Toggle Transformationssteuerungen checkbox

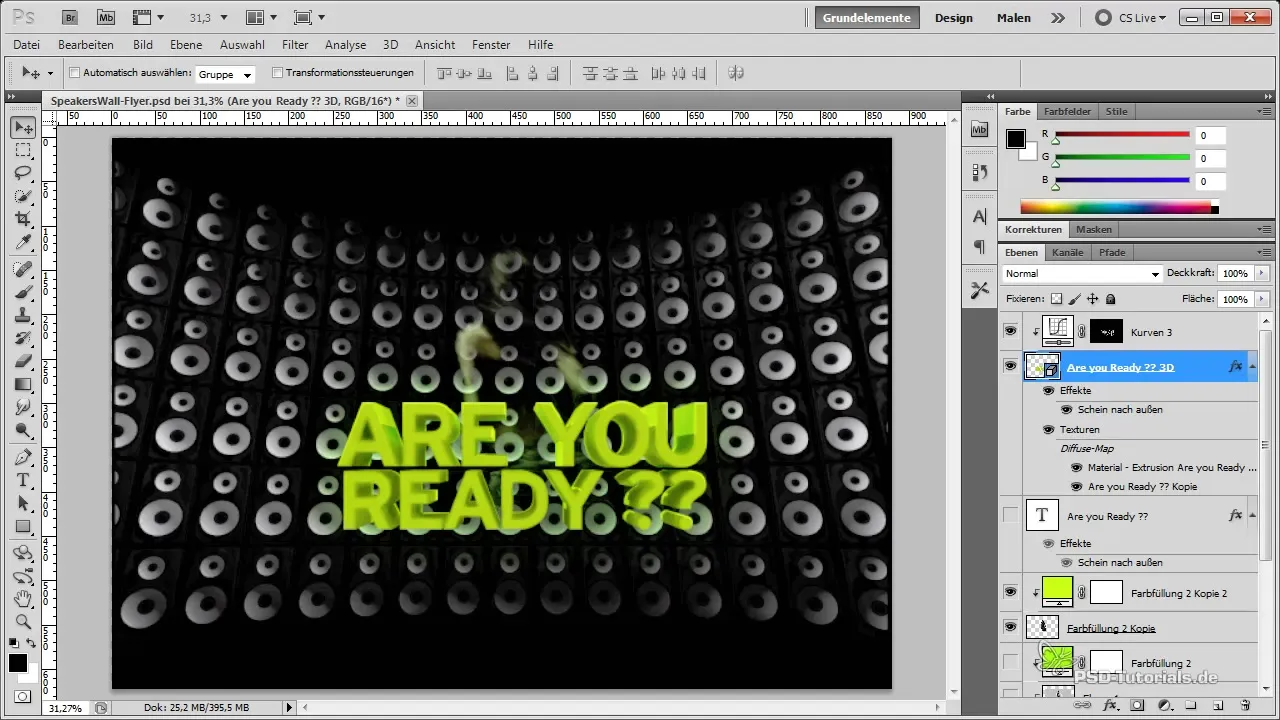coord(277,73)
